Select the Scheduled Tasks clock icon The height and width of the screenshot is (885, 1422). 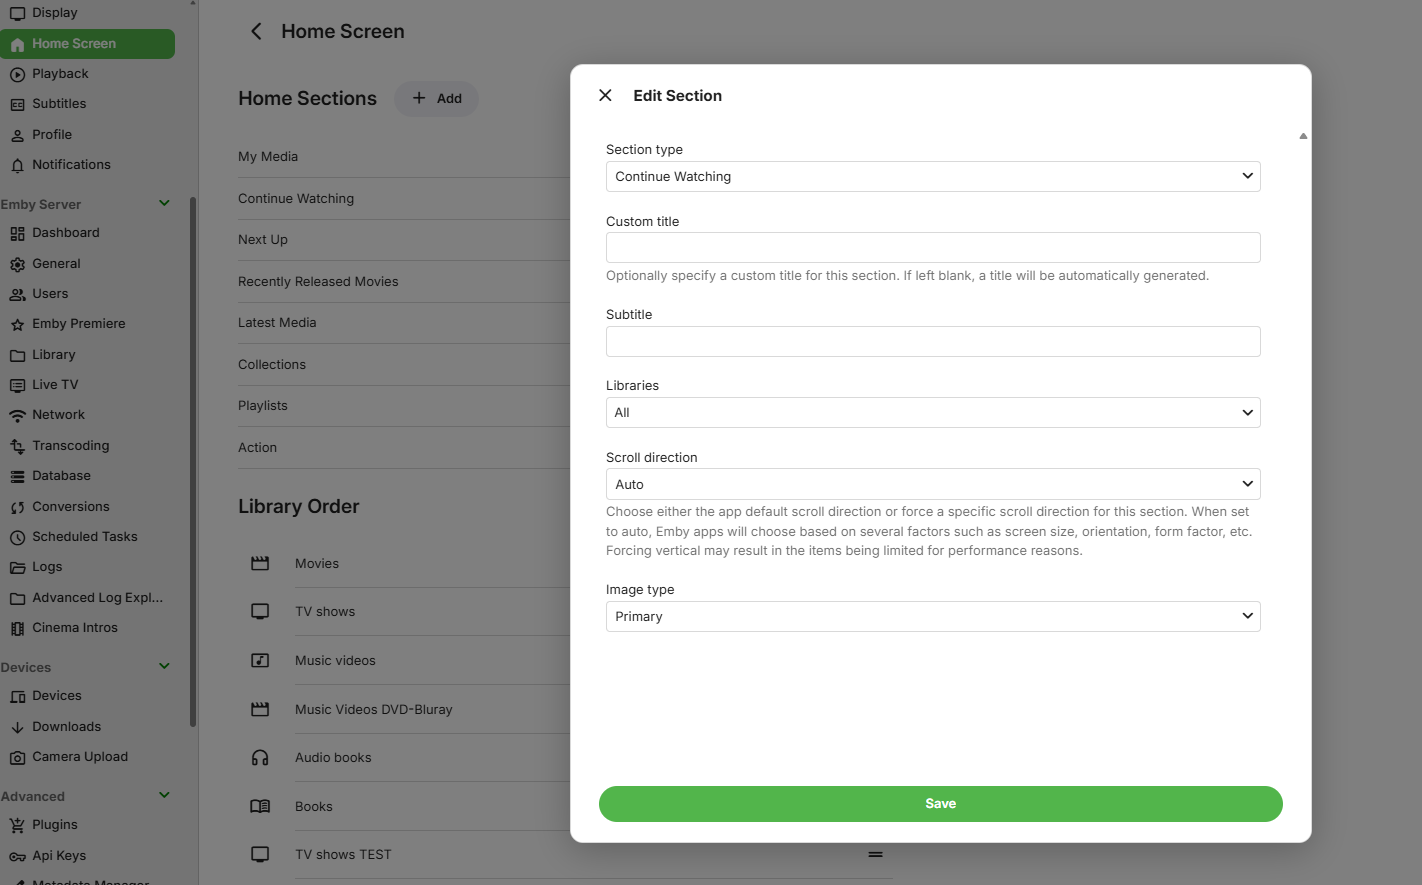coord(17,538)
